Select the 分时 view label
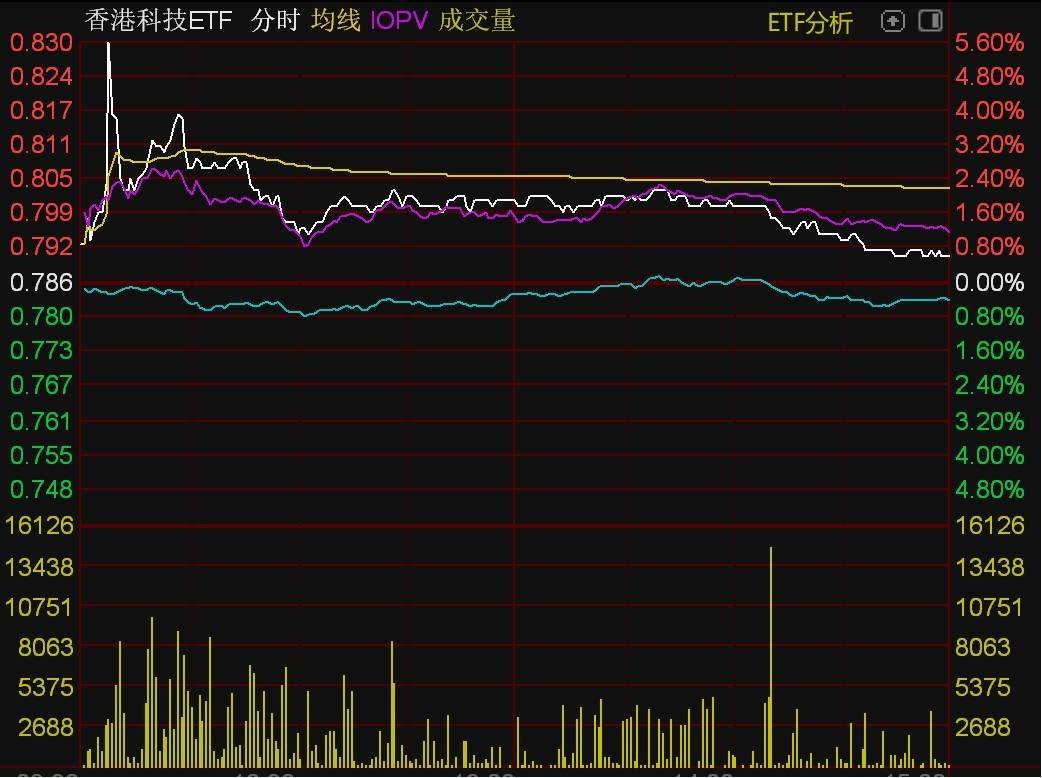1042x778 pixels. click(276, 21)
